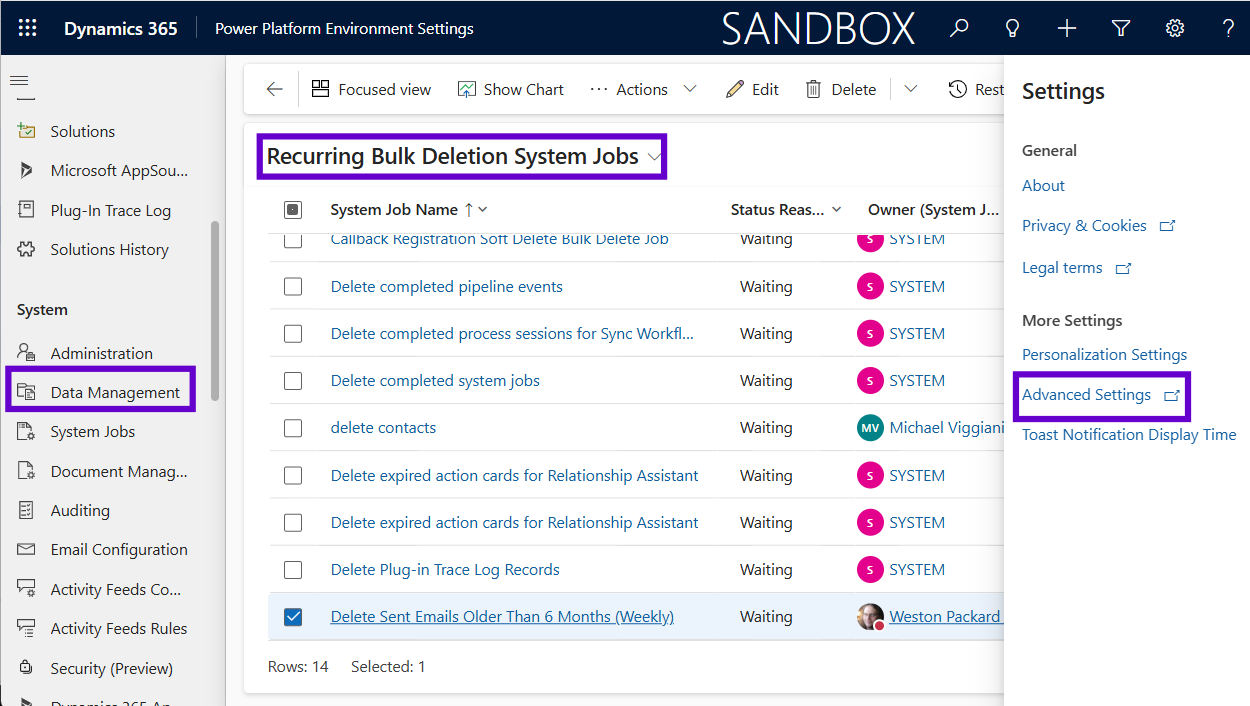Click the search magnifier icon in header
This screenshot has width=1250, height=706.
coord(959,28)
